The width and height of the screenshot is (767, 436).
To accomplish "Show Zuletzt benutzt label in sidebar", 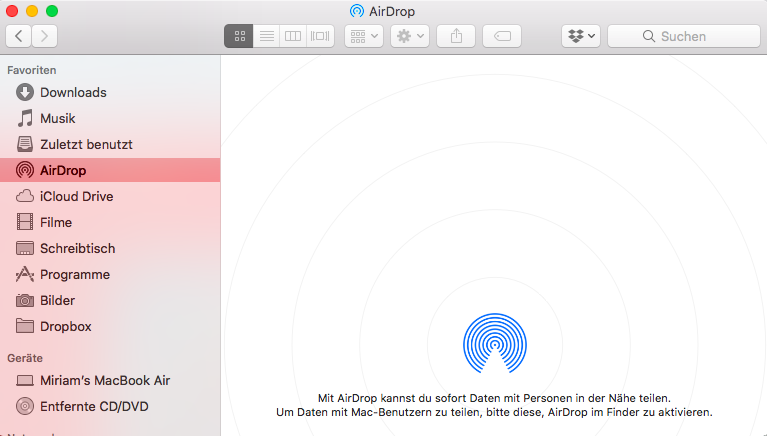I will (x=86, y=144).
